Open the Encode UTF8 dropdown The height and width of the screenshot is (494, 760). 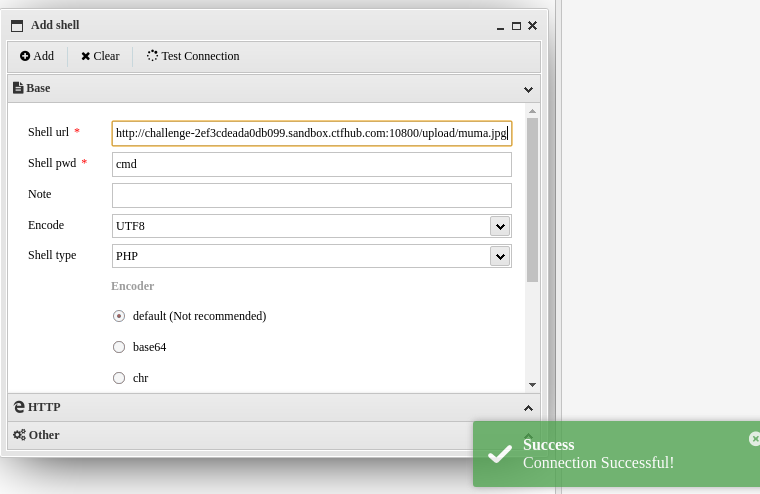coord(500,226)
